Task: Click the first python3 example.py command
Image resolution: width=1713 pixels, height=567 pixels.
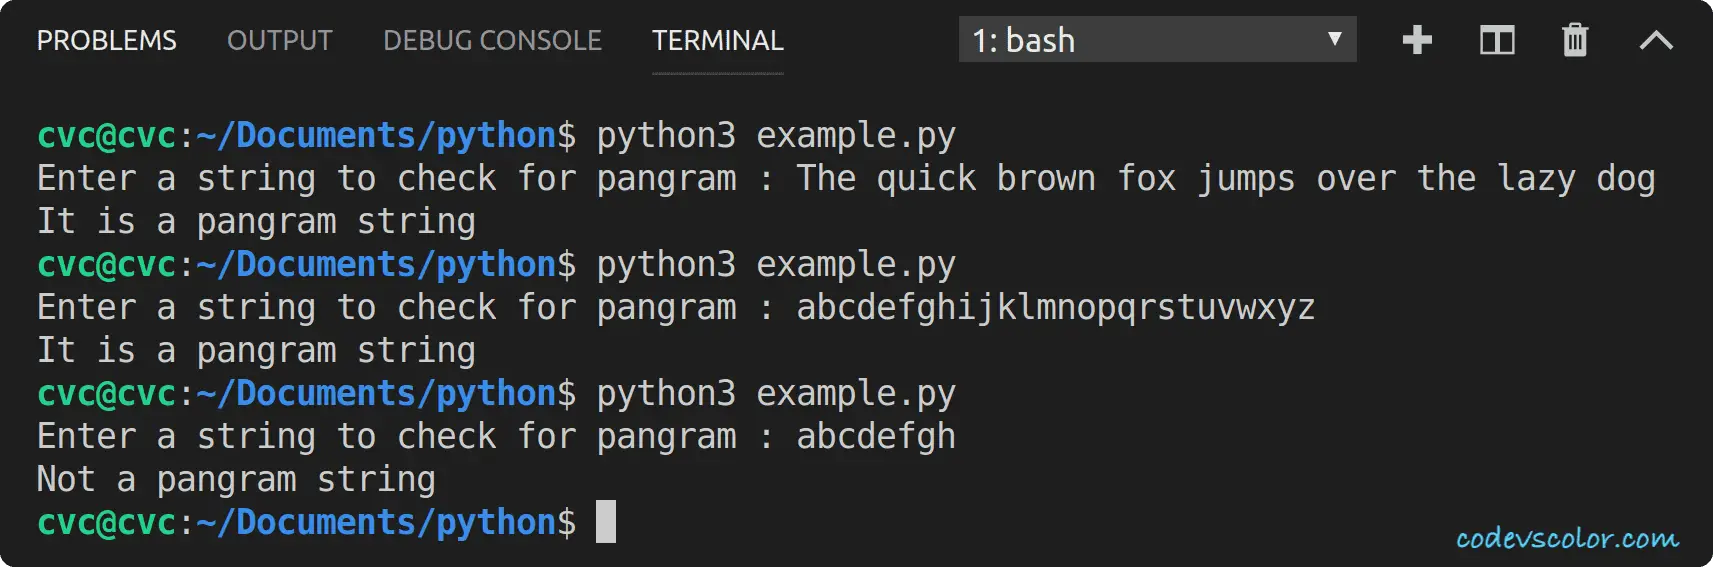Action: tap(776, 136)
